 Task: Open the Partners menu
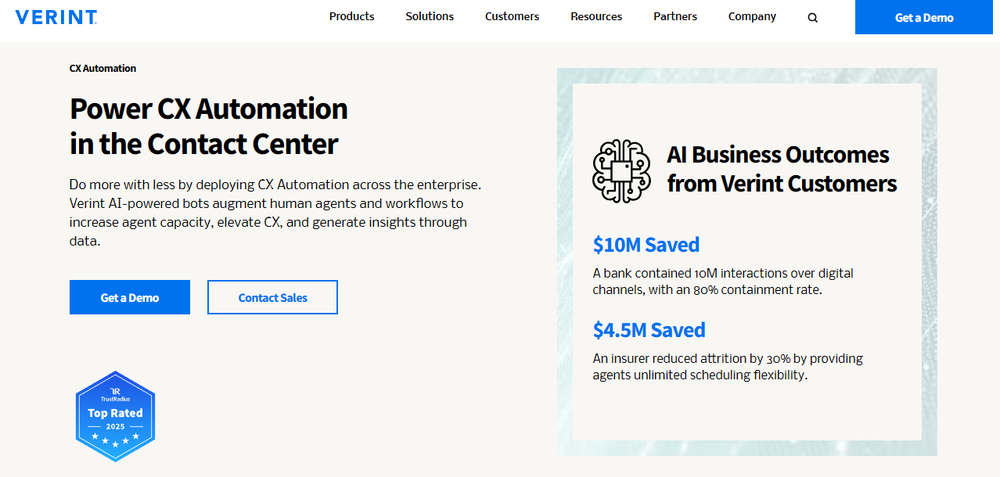tap(675, 17)
